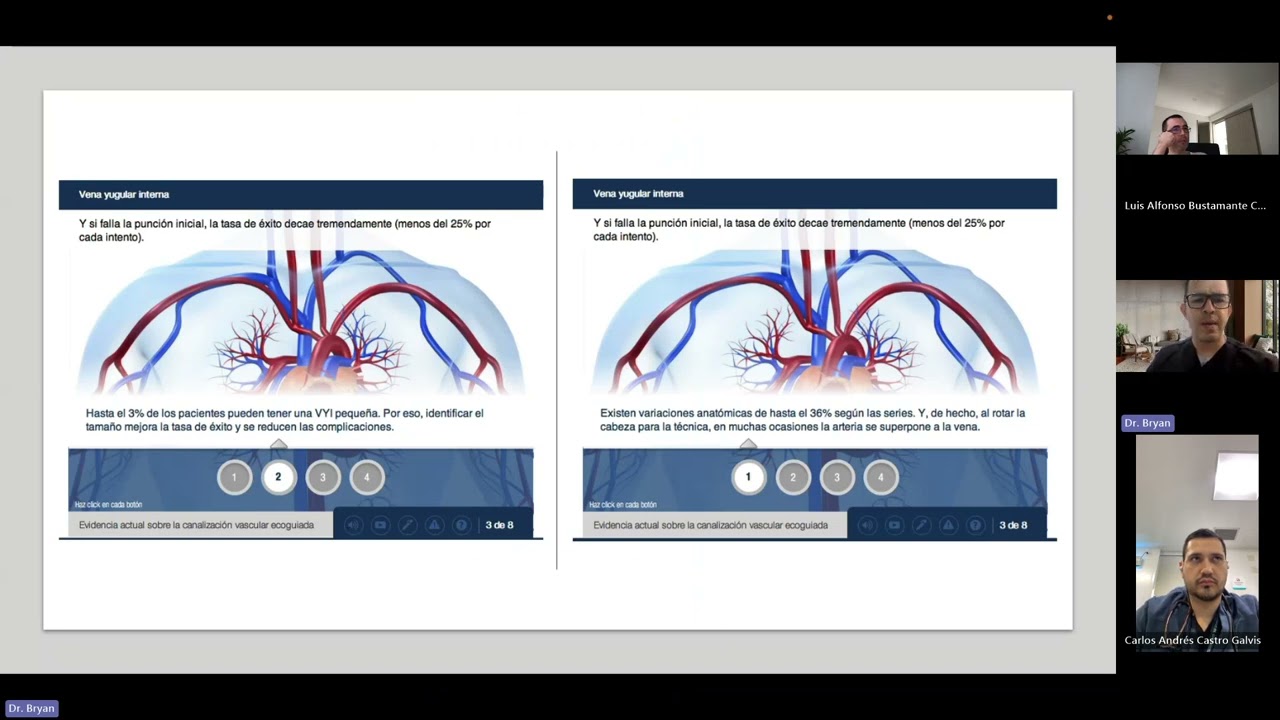Click 'Evidencia actual sobre la canalización' footer in right slide
Image resolution: width=1280 pixels, height=720 pixels.
tap(710, 525)
